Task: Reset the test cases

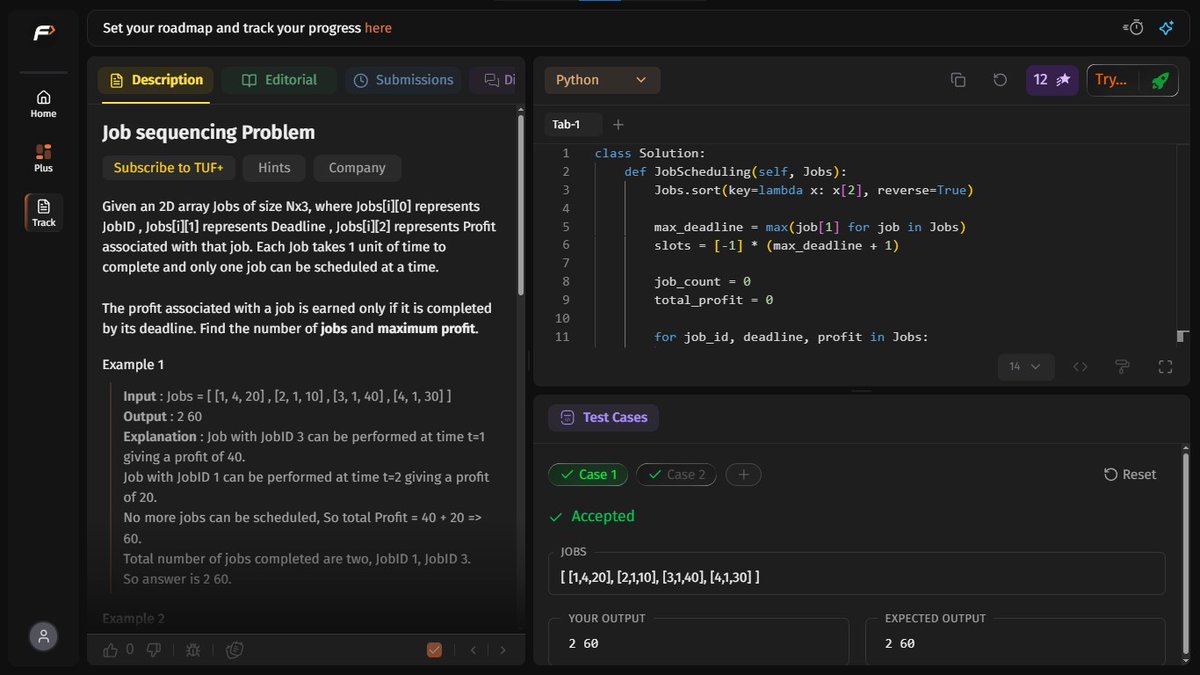Action: pyautogui.click(x=1130, y=475)
